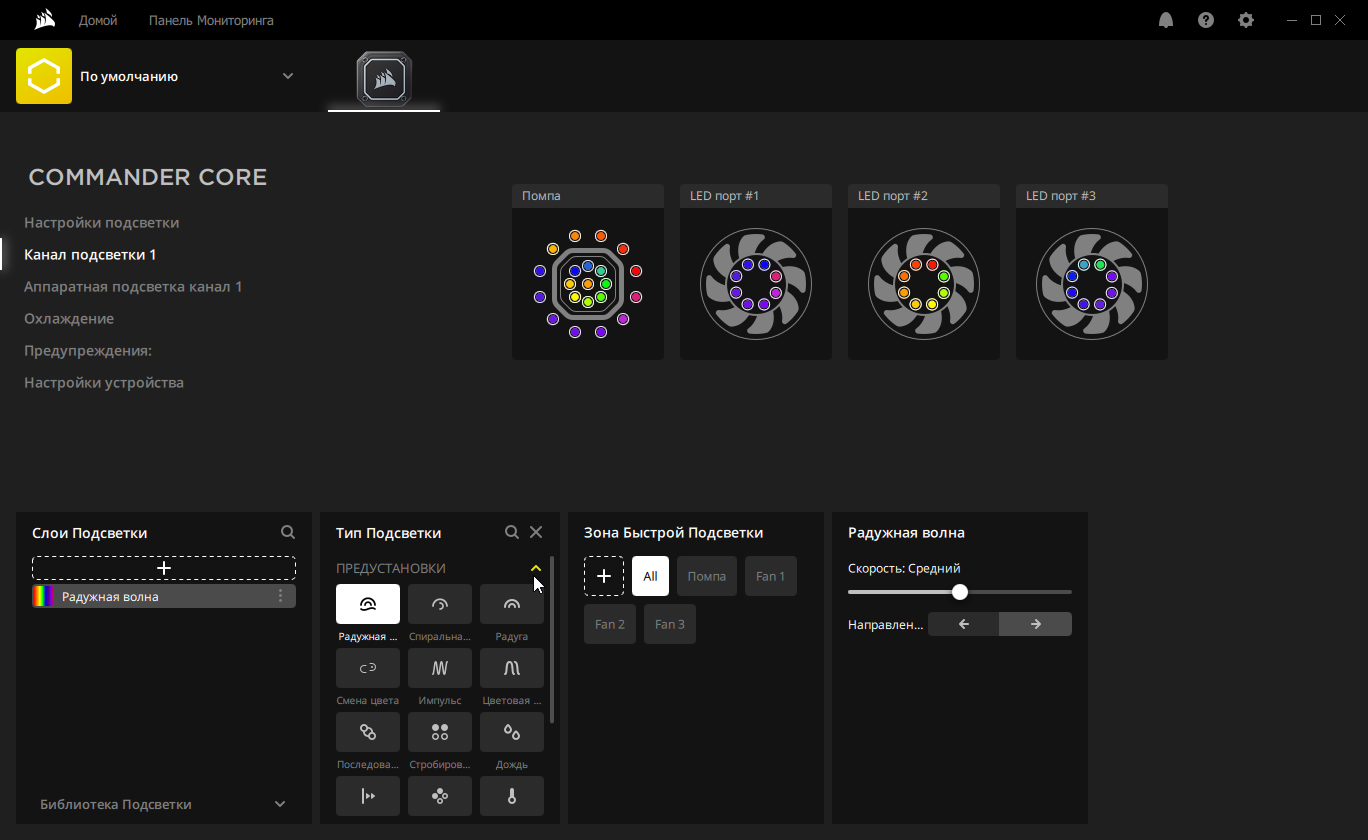1368x840 pixels.
Task: Open Настройки подсветки section
Action: pyautogui.click(x=102, y=222)
